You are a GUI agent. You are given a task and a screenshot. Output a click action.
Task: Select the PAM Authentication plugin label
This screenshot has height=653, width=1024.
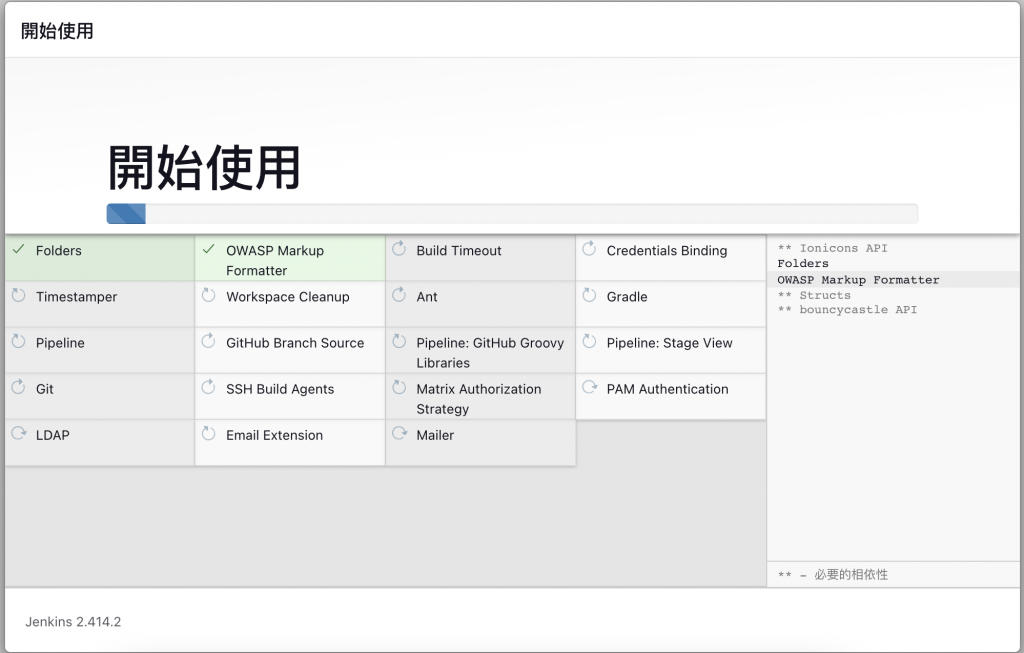667,389
